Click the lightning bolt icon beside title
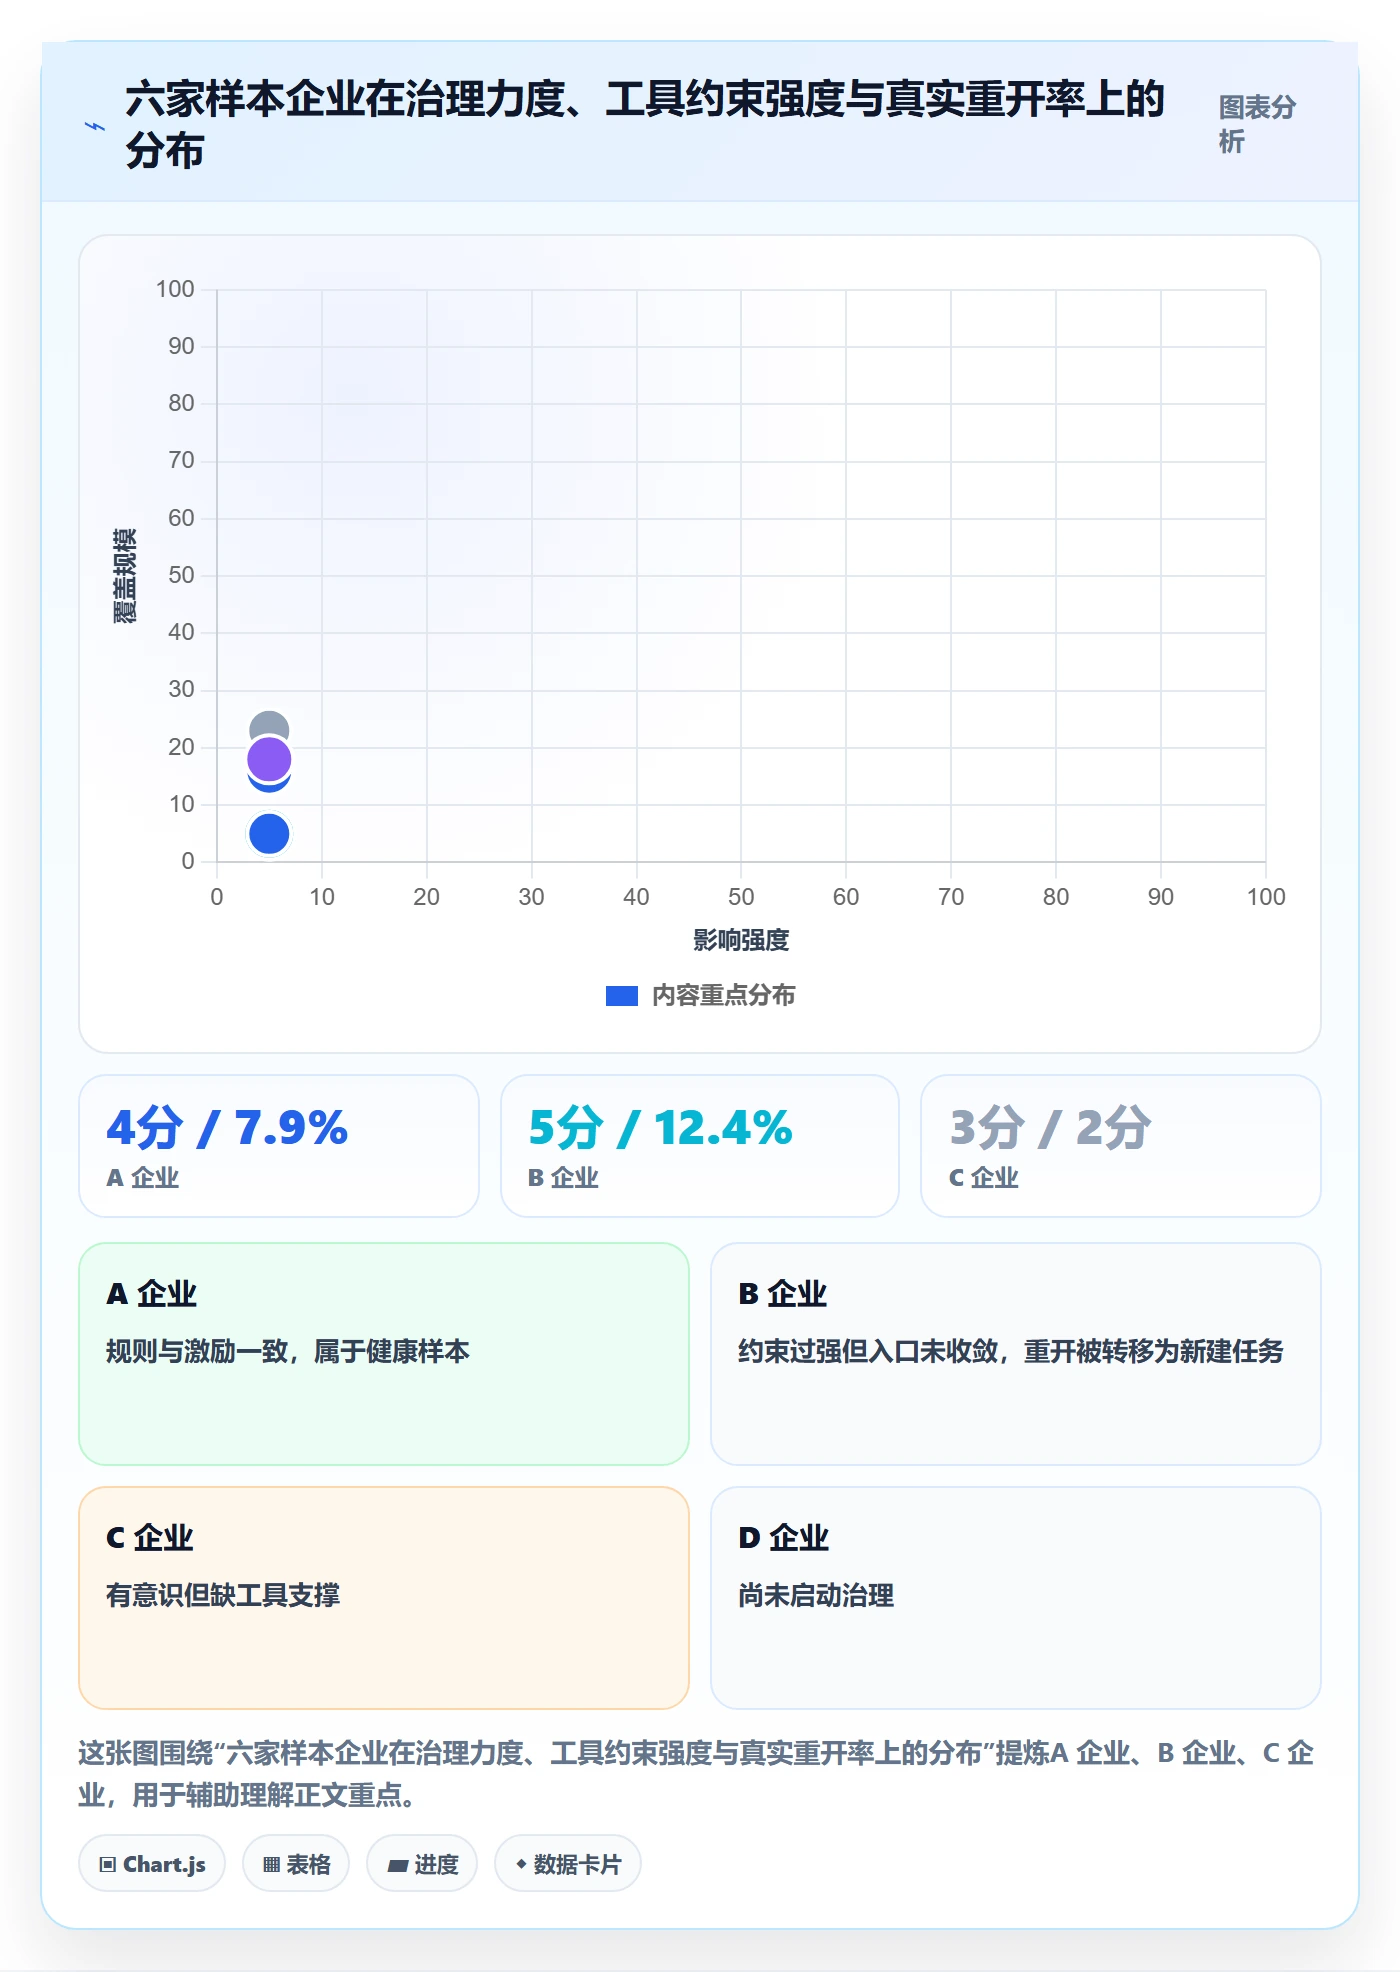The height and width of the screenshot is (1972, 1400). pyautogui.click(x=95, y=126)
